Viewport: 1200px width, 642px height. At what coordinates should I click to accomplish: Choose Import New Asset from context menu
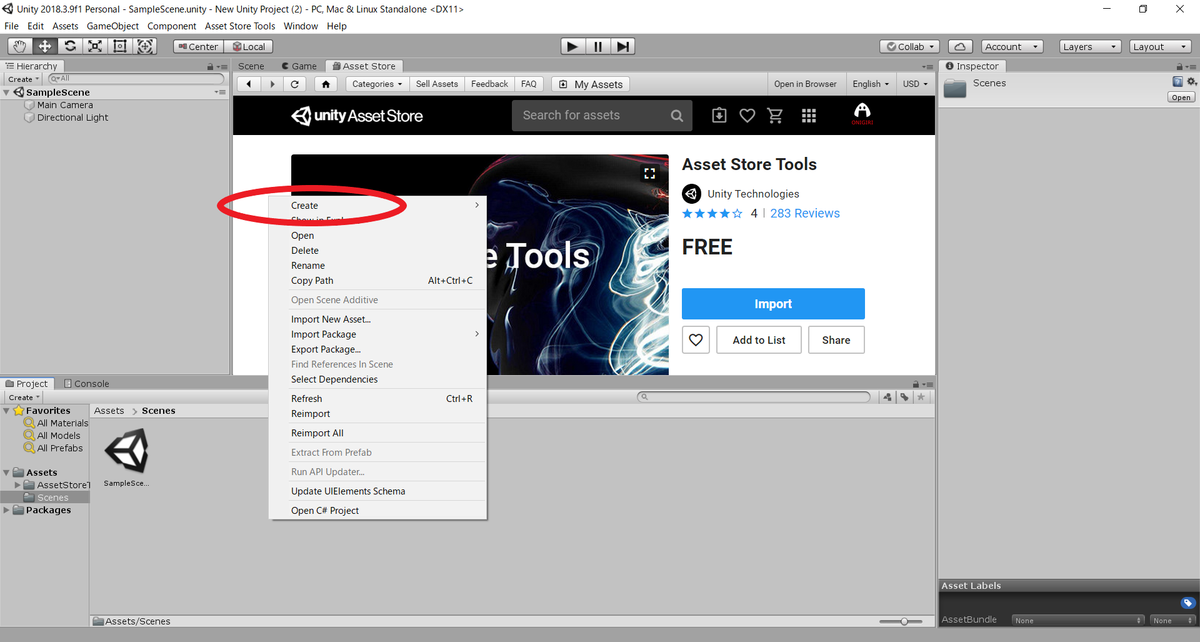378,319
